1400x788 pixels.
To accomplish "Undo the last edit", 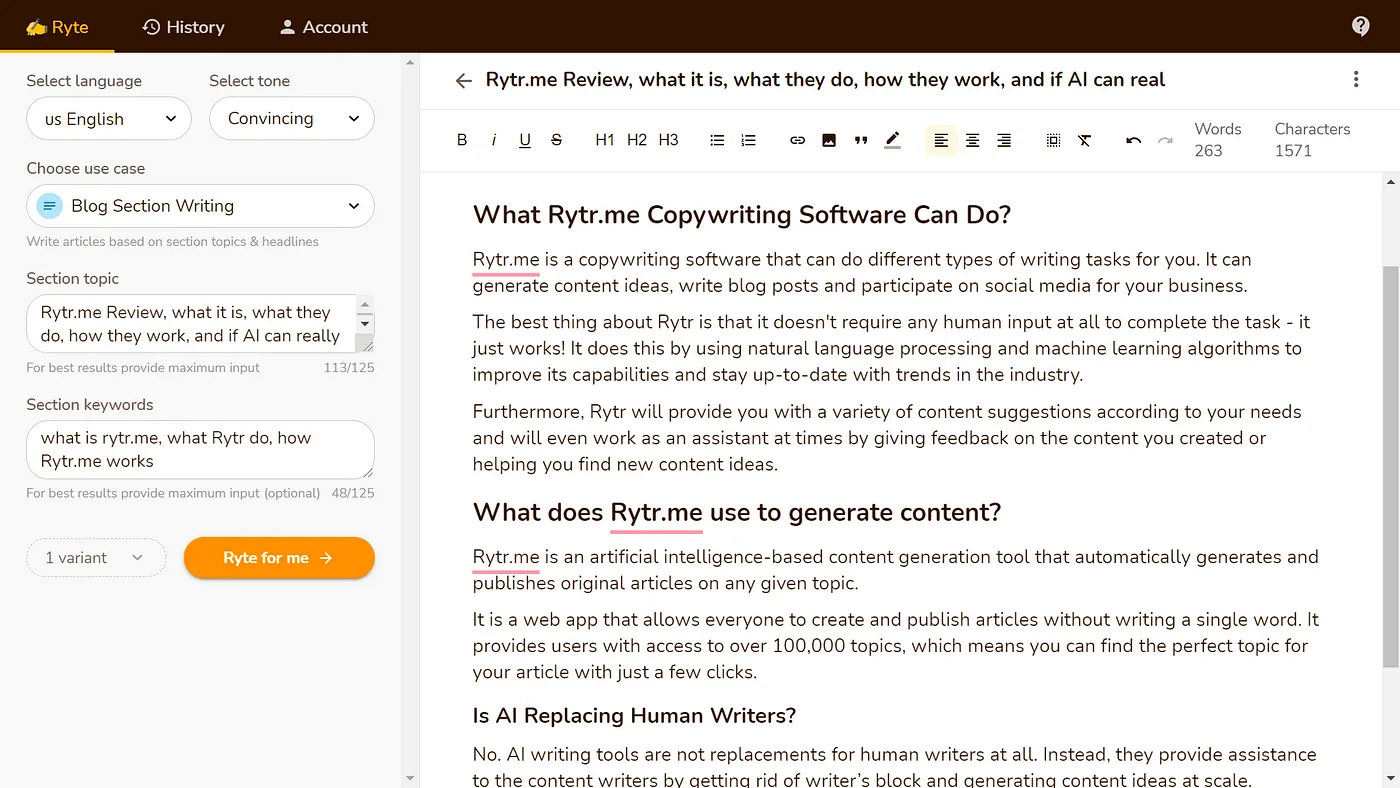I will [x=1133, y=141].
